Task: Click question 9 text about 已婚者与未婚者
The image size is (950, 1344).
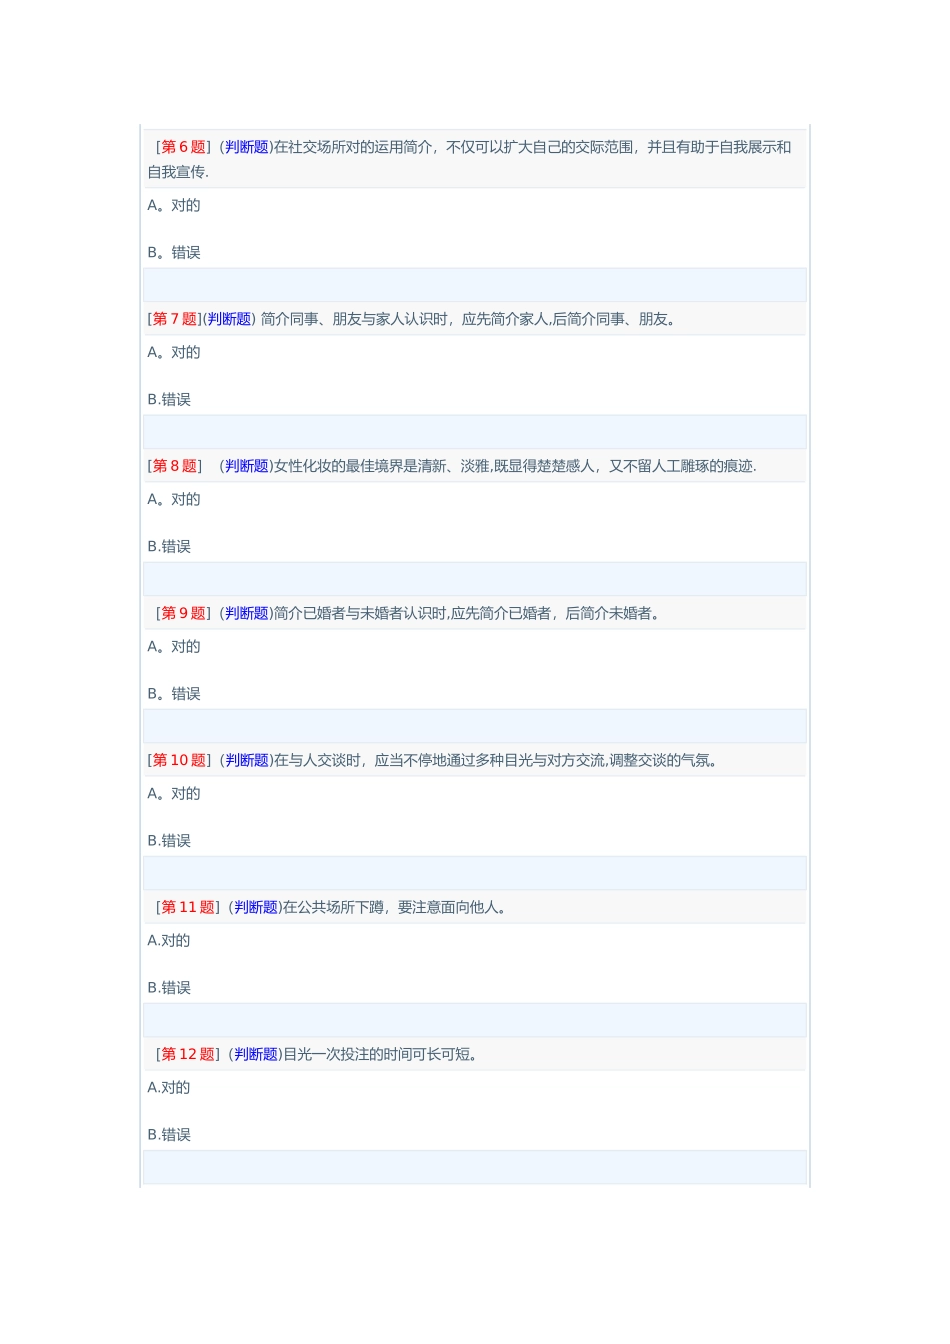Action: coord(469,613)
